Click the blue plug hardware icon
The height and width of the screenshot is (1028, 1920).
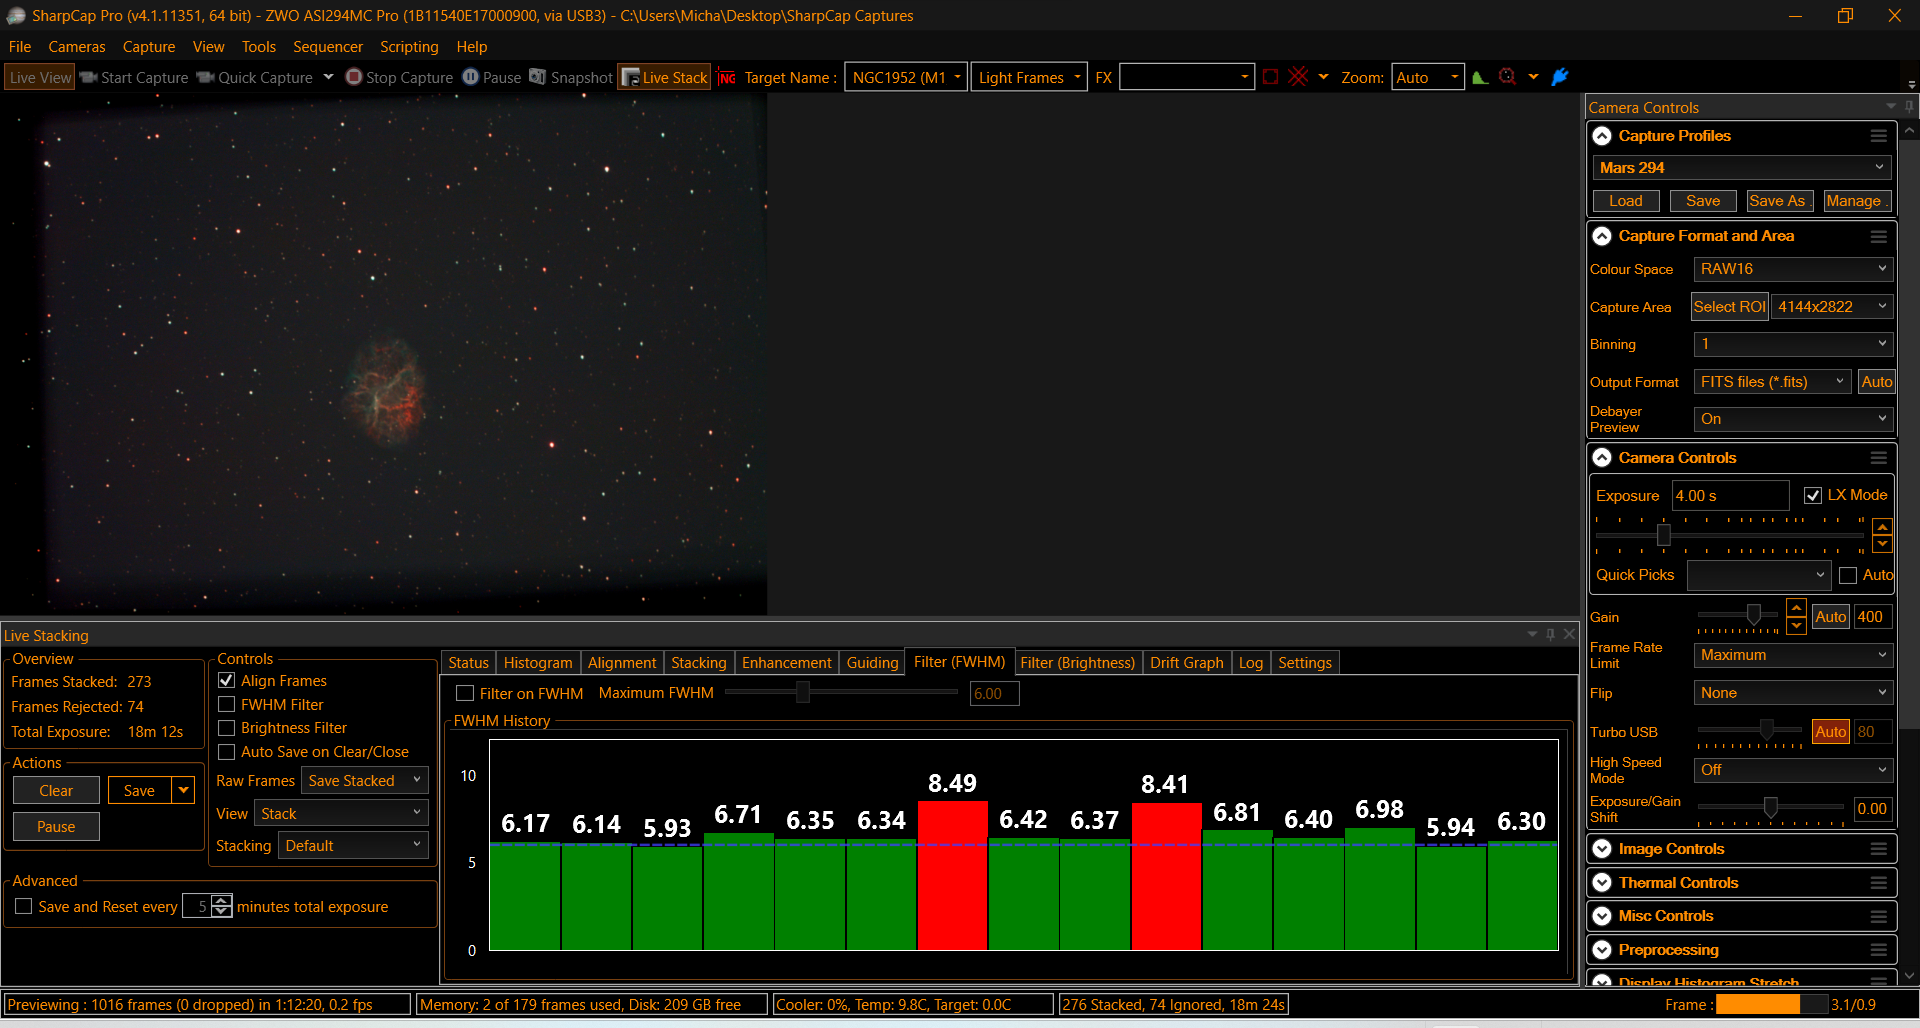click(x=1560, y=77)
